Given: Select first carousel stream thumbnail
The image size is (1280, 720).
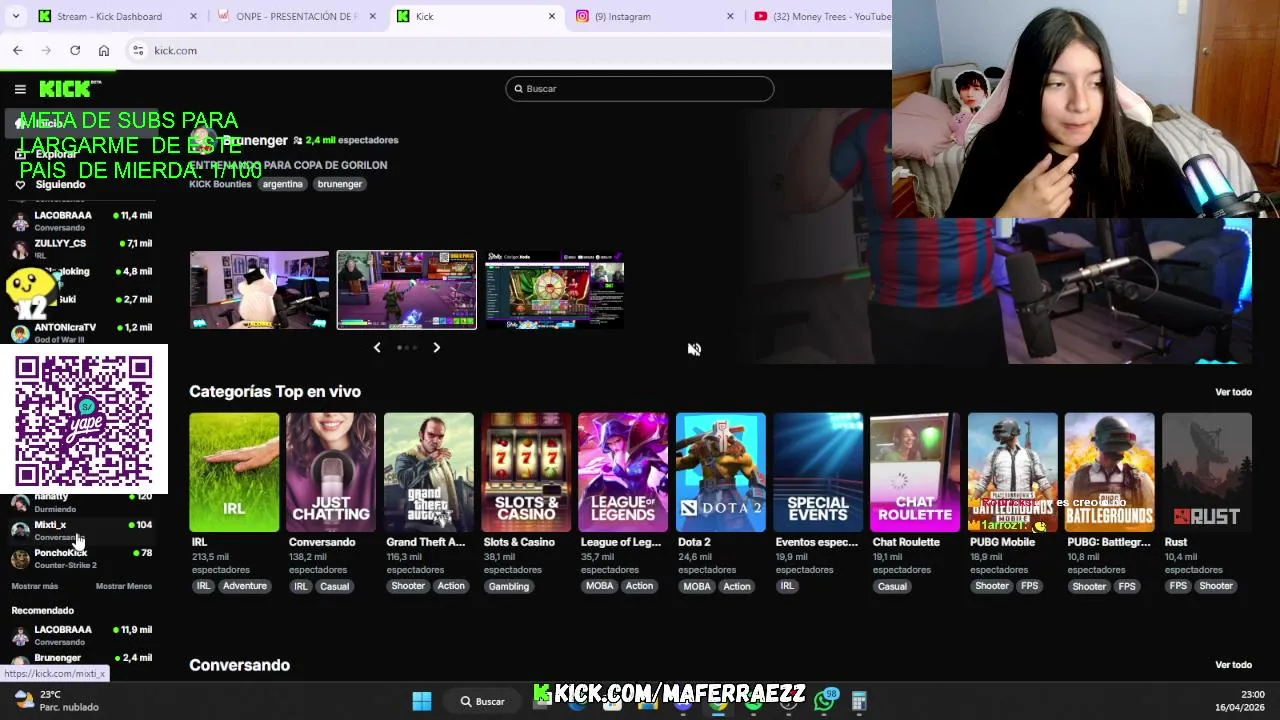Looking at the screenshot, I should pyautogui.click(x=259, y=290).
